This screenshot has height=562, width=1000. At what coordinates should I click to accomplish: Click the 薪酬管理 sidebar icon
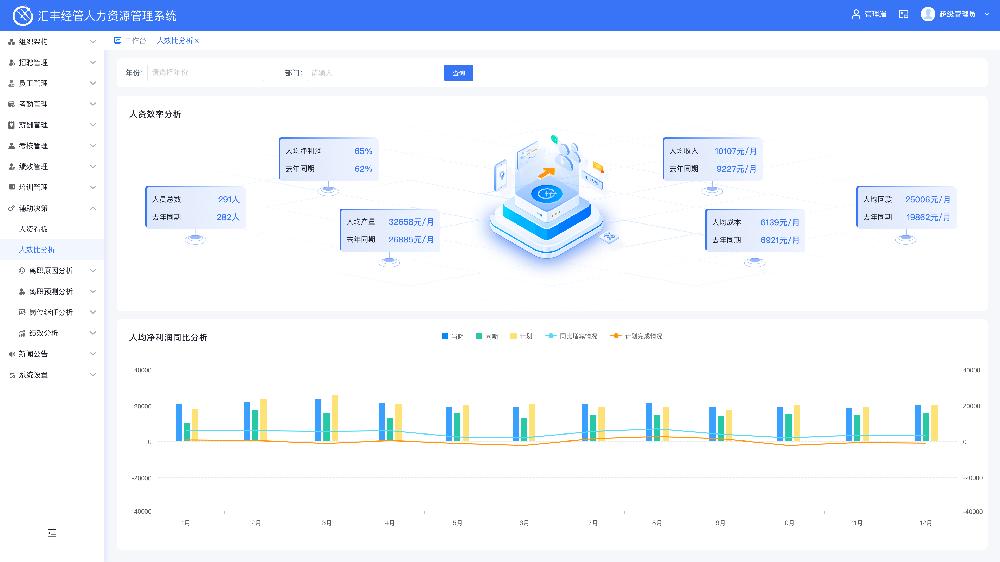click(x=11, y=125)
